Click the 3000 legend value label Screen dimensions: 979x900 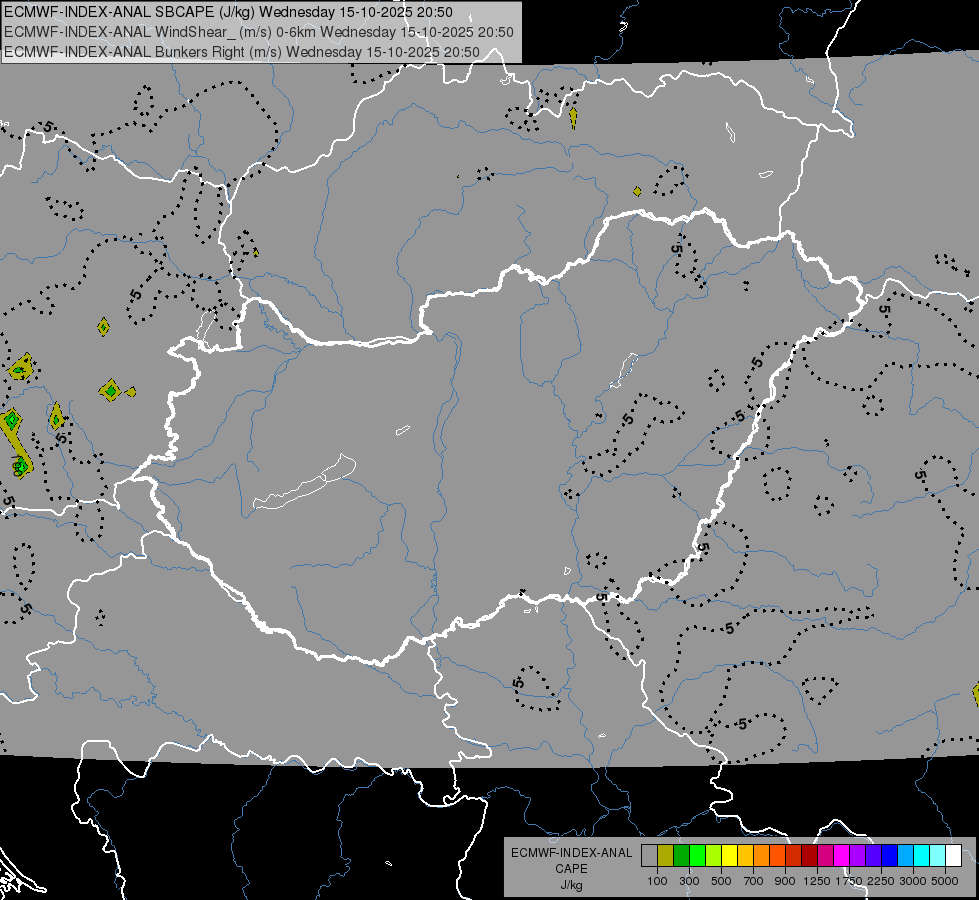point(913,881)
